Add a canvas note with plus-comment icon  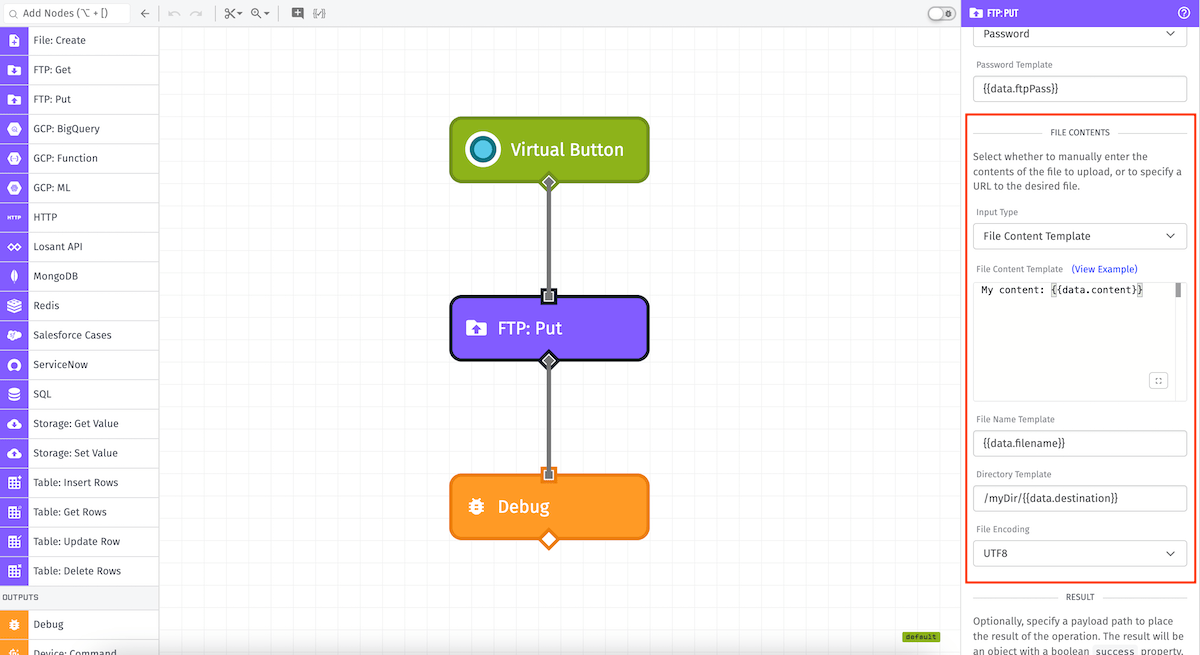[297, 14]
